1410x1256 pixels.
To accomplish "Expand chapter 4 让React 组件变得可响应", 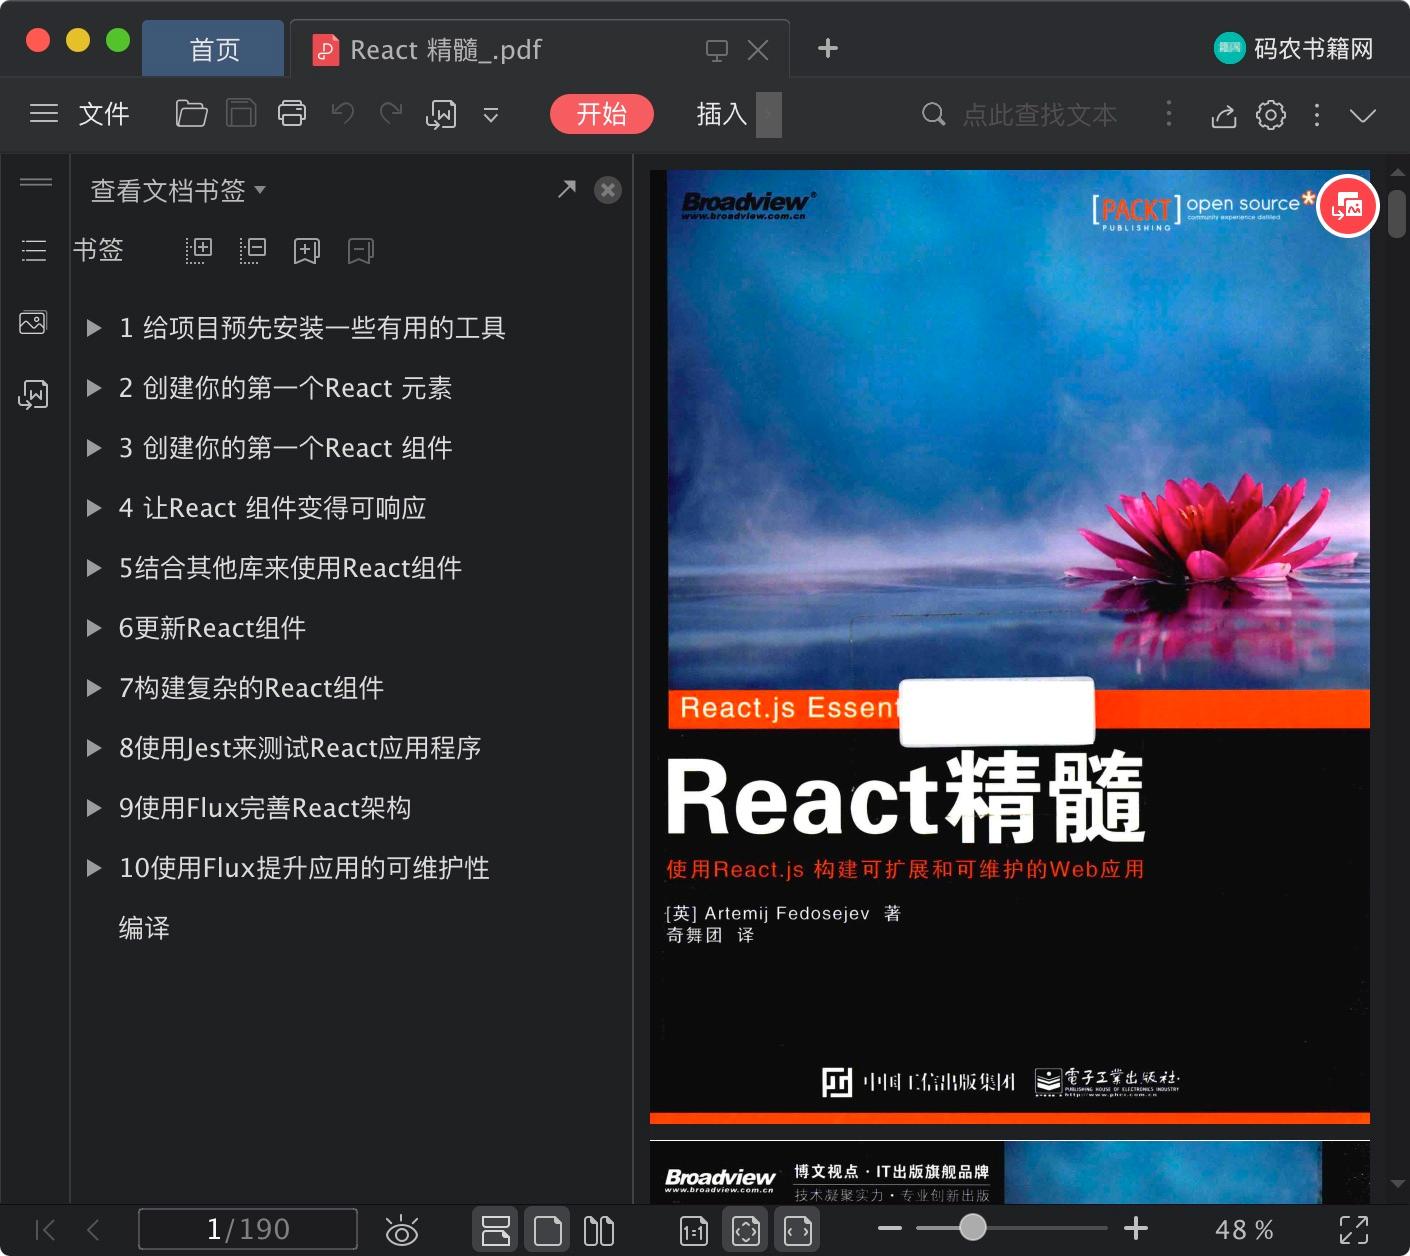I will coord(94,508).
